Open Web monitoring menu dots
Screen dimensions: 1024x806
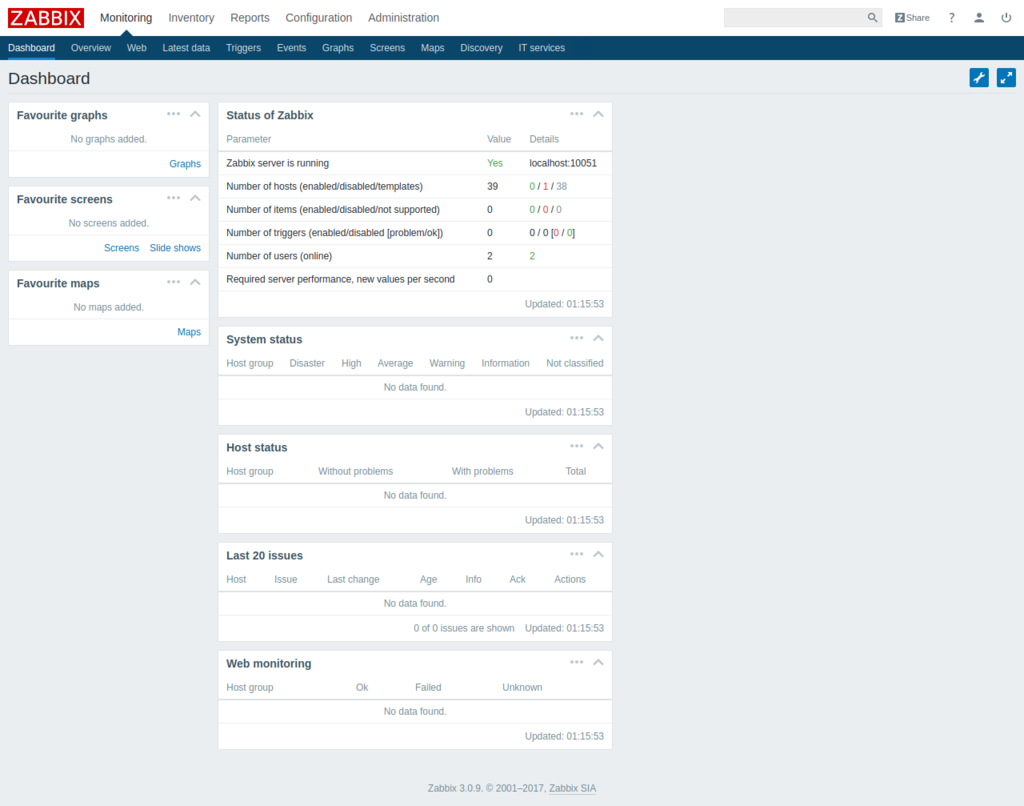pos(576,662)
